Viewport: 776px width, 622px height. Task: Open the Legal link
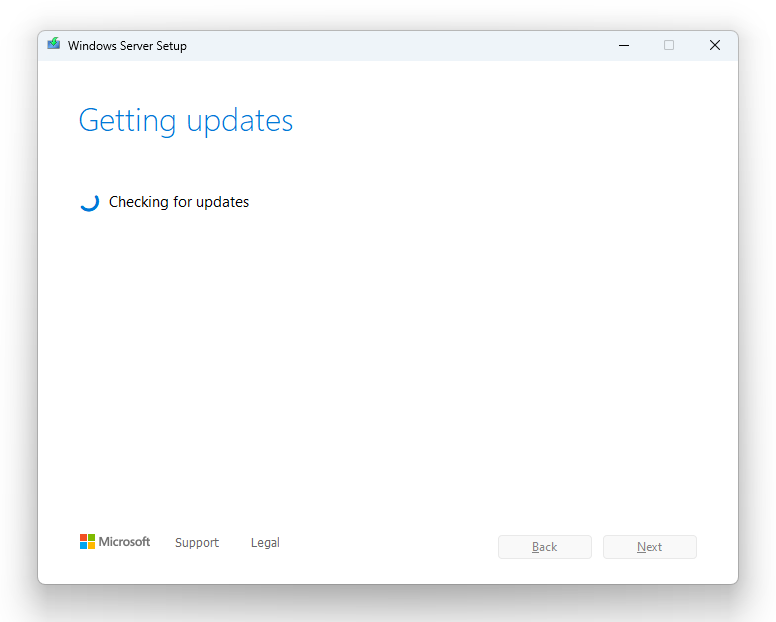pos(265,543)
